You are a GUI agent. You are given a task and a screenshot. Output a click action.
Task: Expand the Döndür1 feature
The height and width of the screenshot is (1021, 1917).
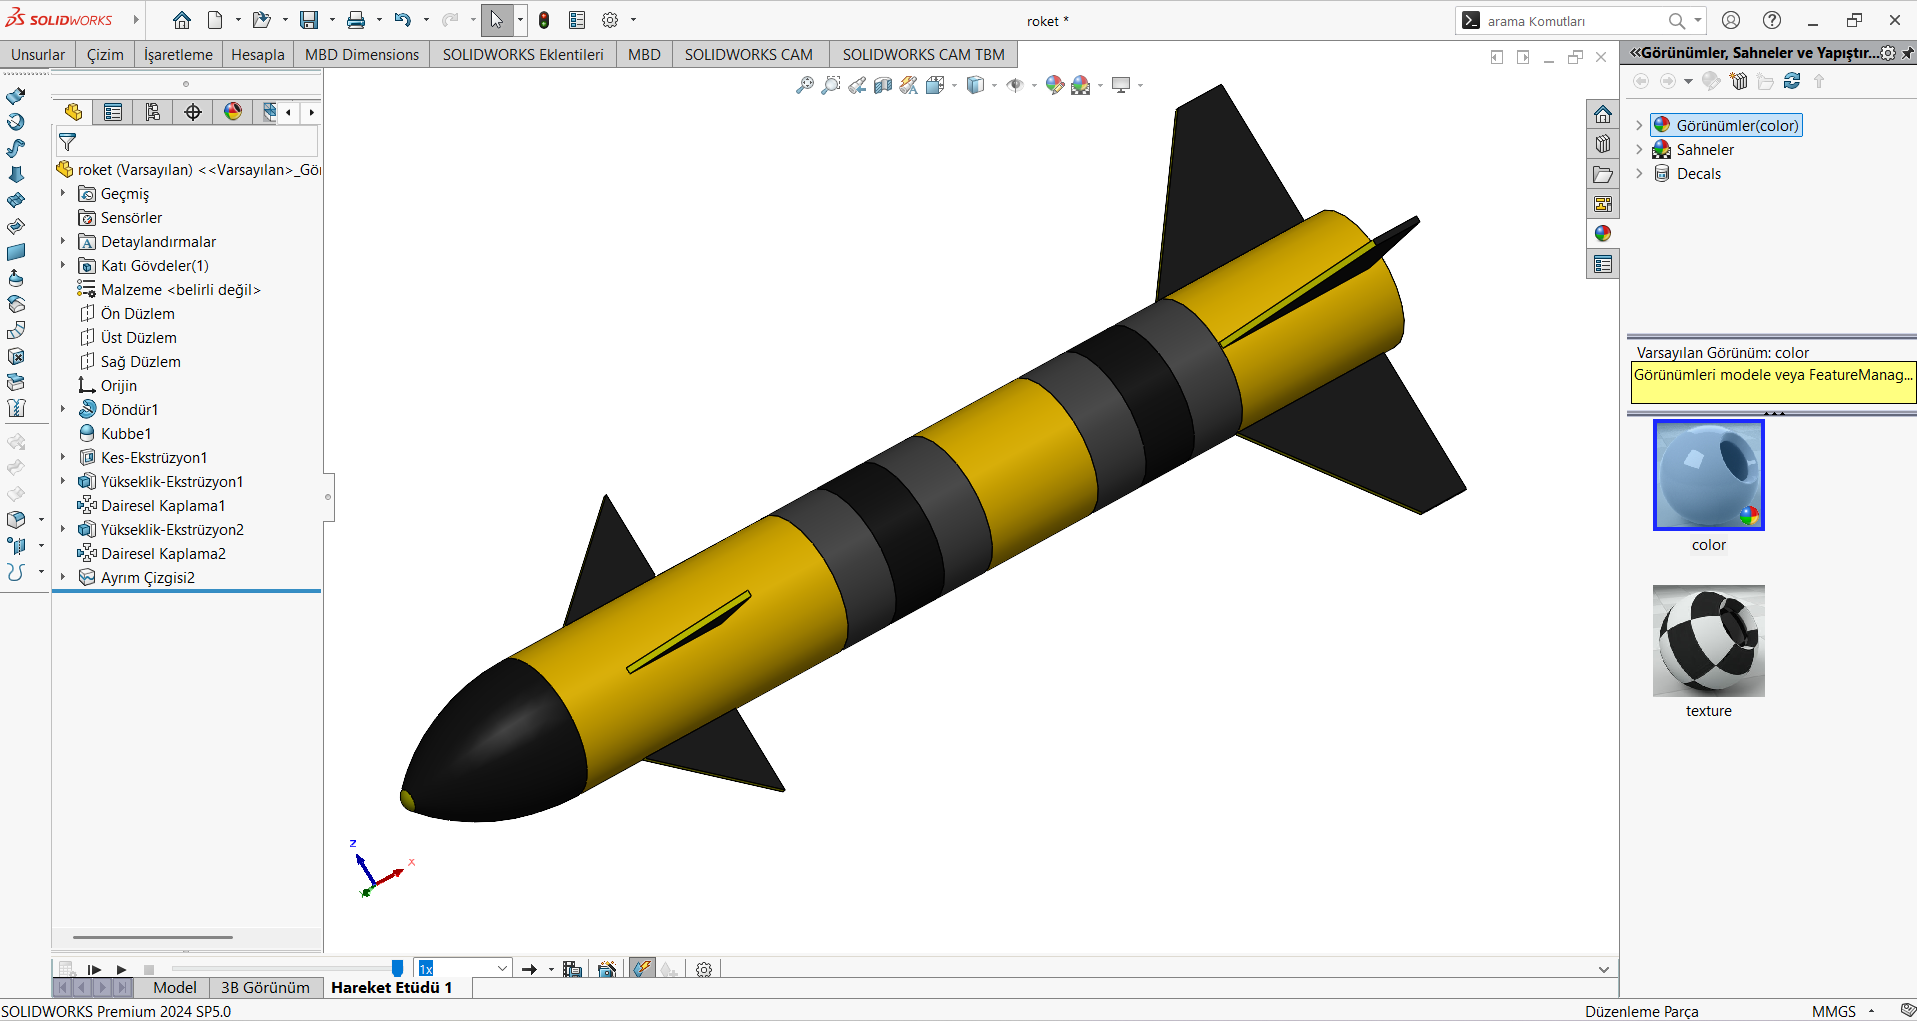tap(63, 409)
